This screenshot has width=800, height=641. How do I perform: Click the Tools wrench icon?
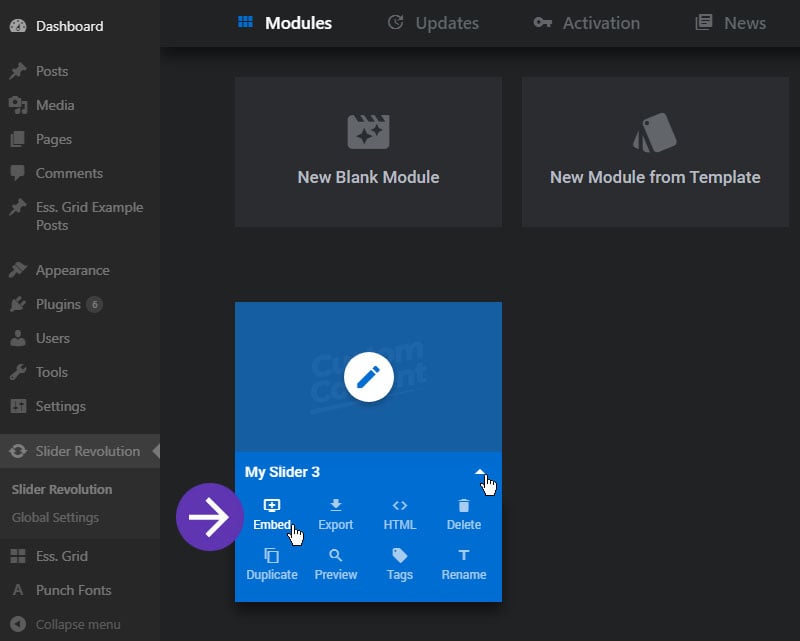click(18, 373)
